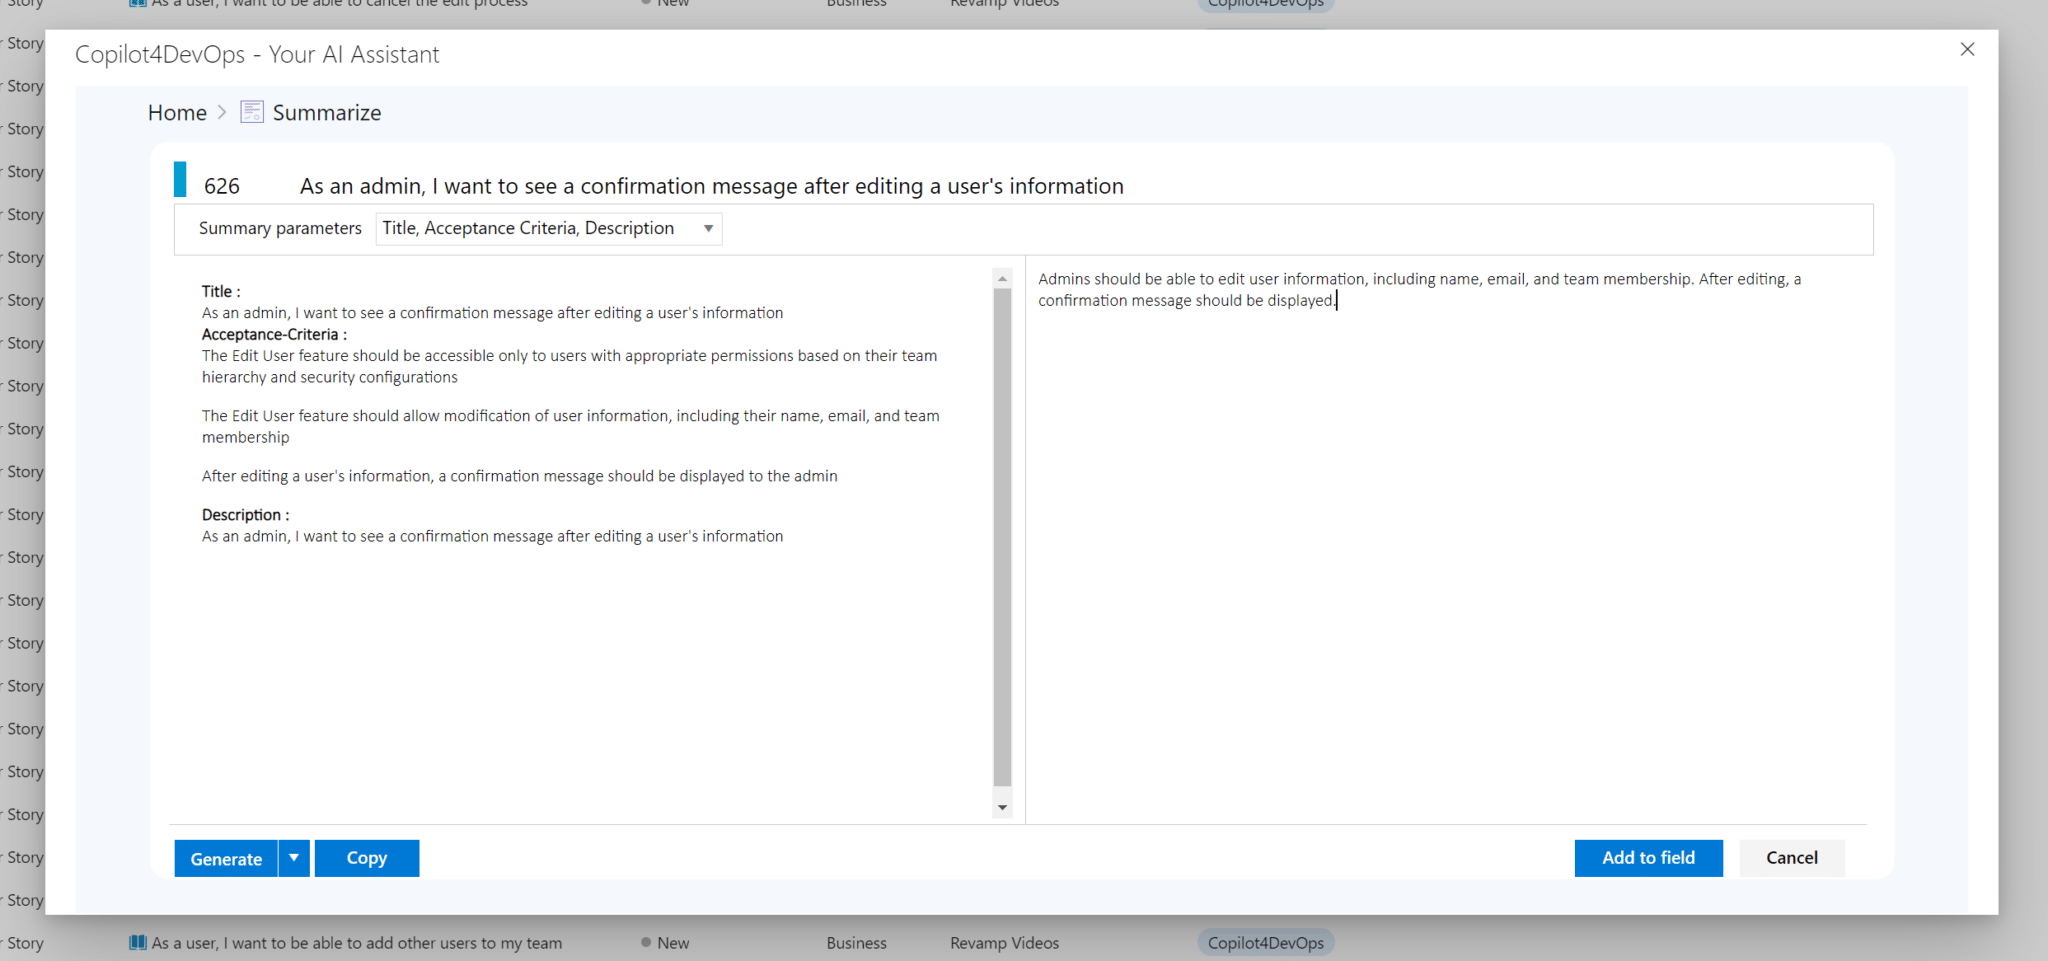The height and width of the screenshot is (961, 2048).
Task: Close the Copilot4DevOps assistant dialog
Action: pyautogui.click(x=1967, y=49)
